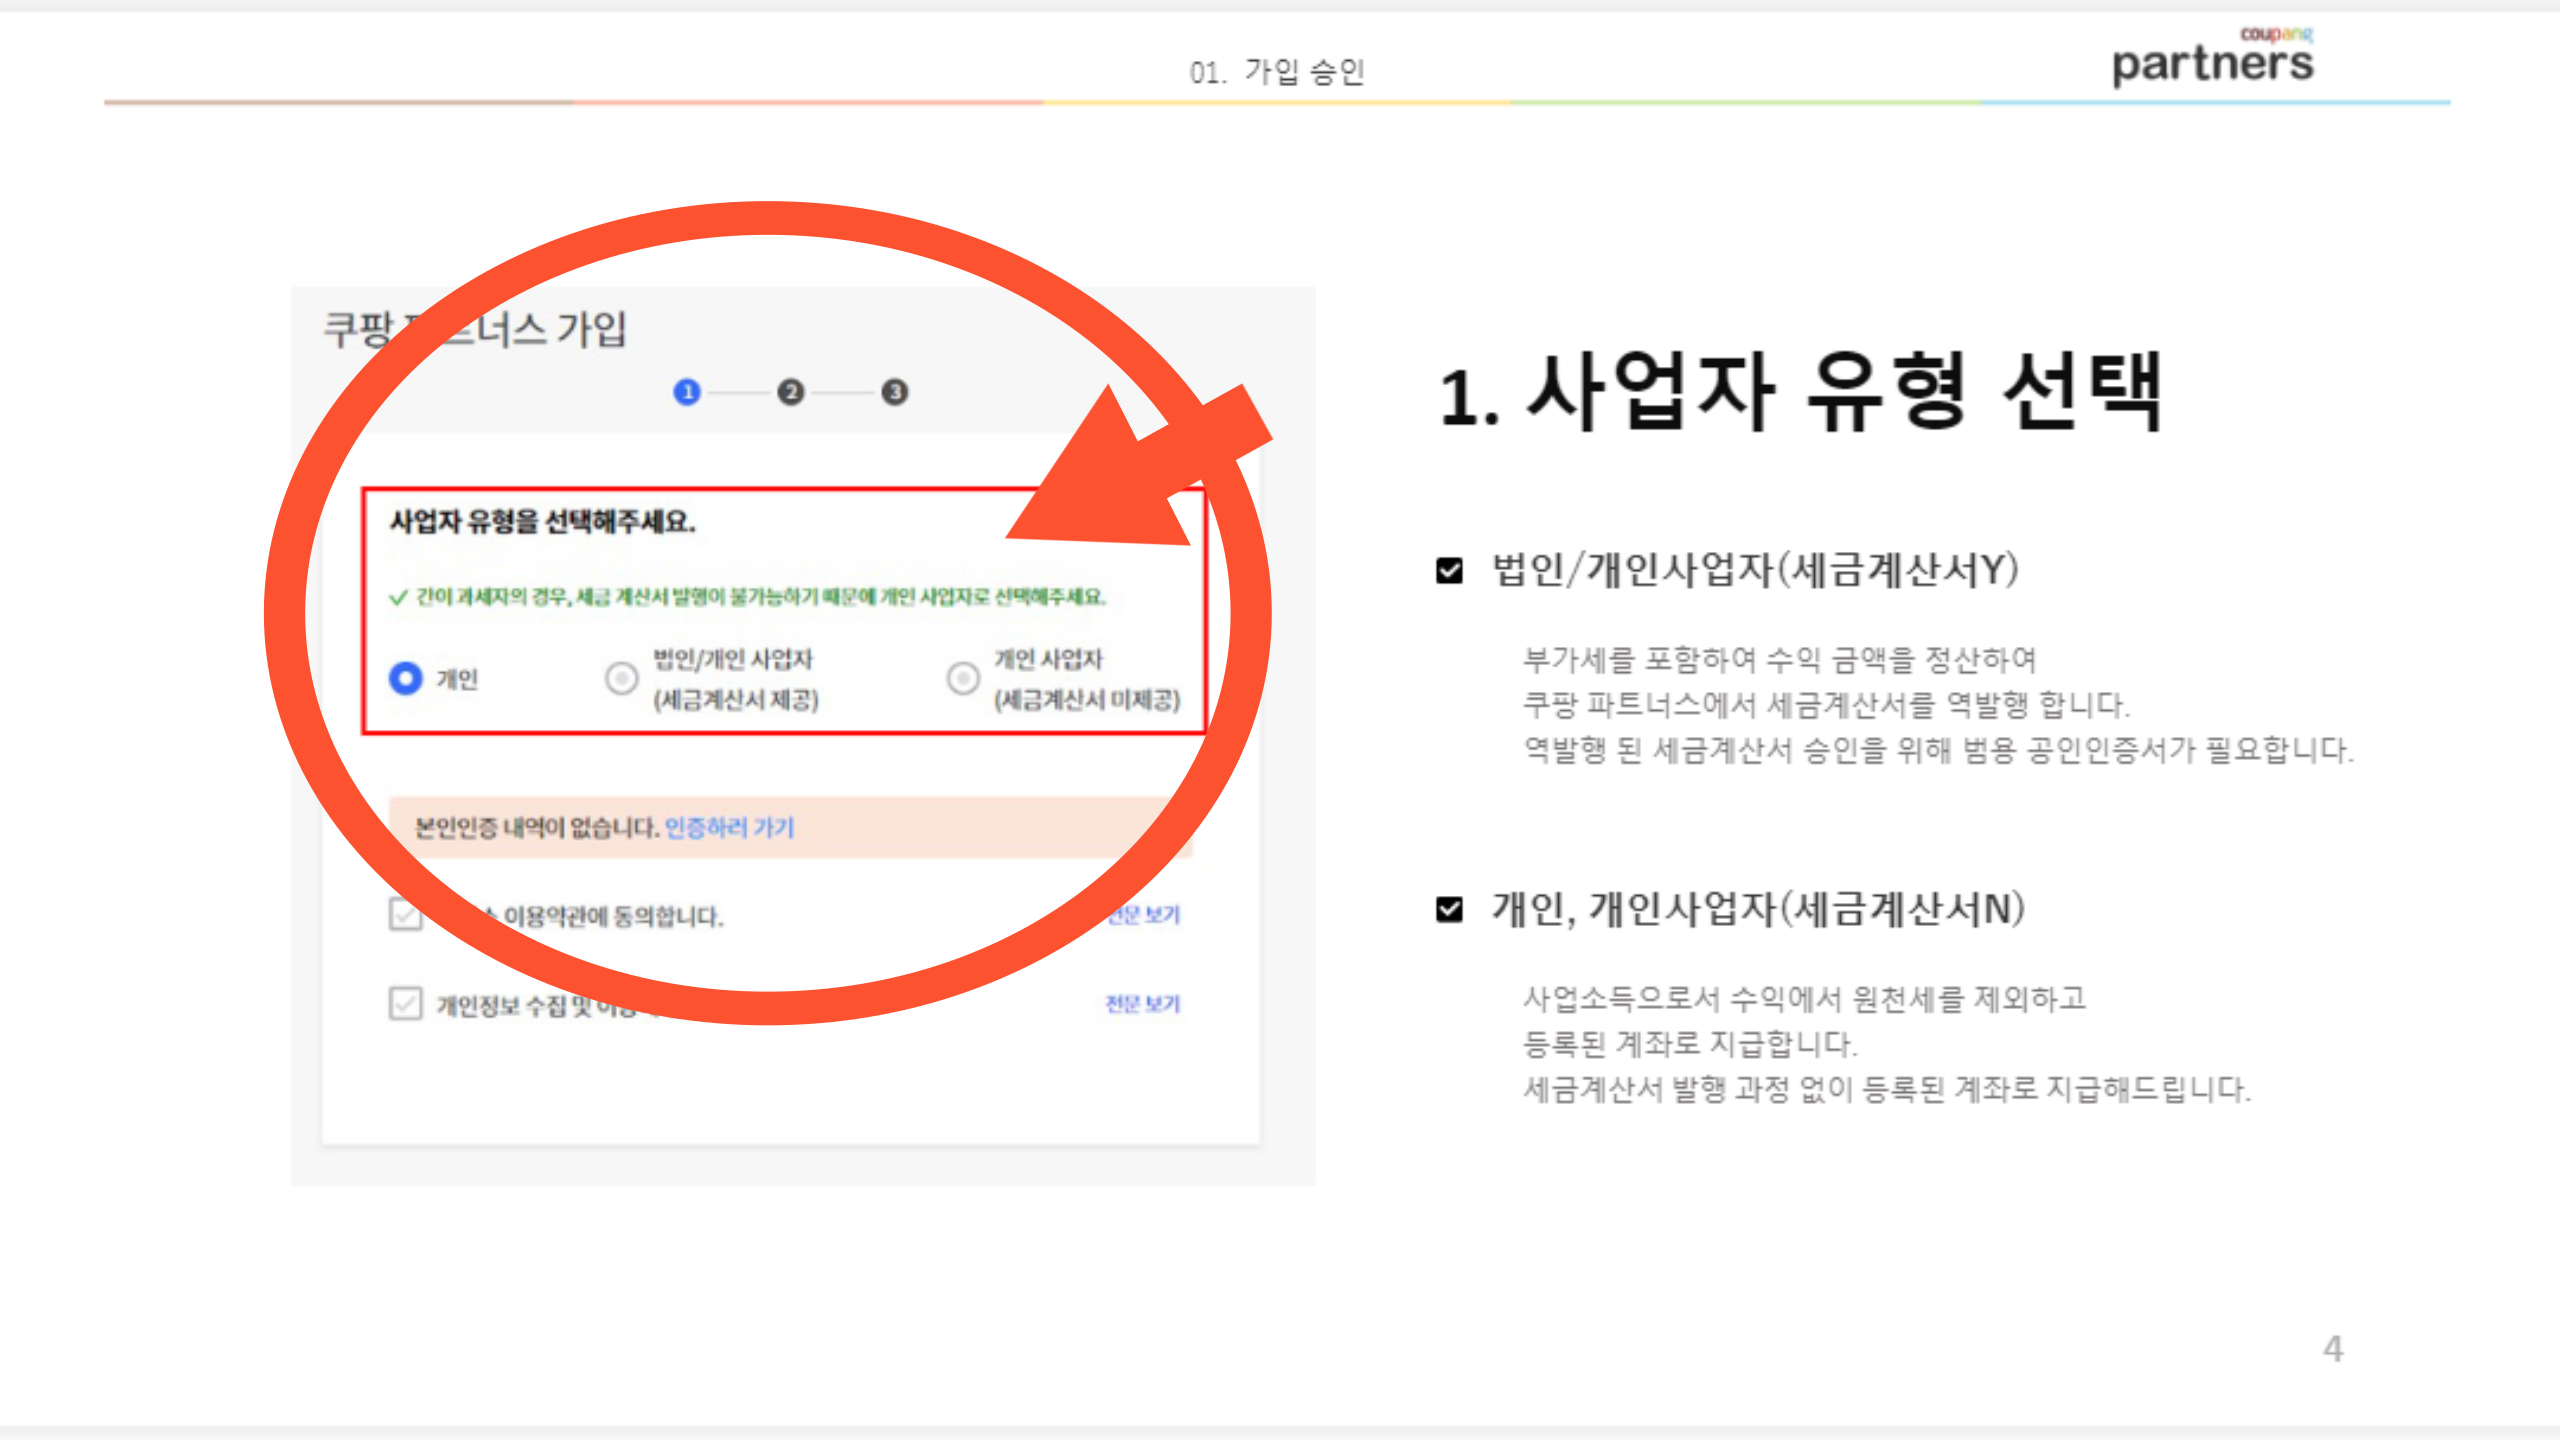Click the 1. 사업자 유형 선택 heading
Viewport: 2560px width, 1440px height.
[1800, 393]
